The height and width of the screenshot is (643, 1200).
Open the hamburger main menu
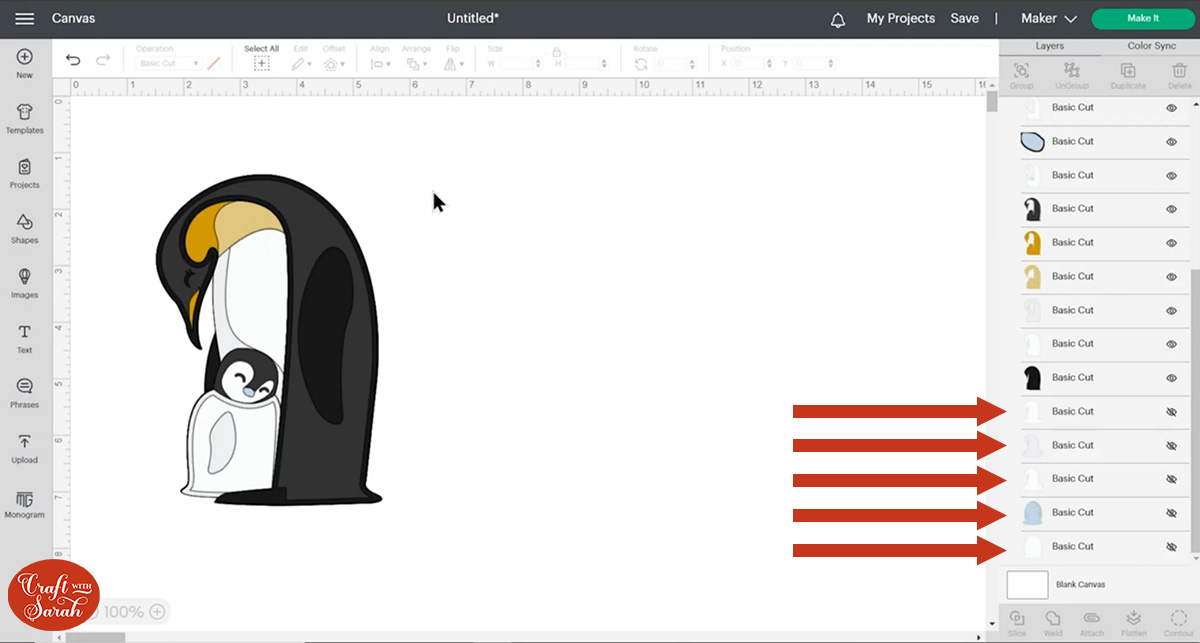click(x=24, y=18)
